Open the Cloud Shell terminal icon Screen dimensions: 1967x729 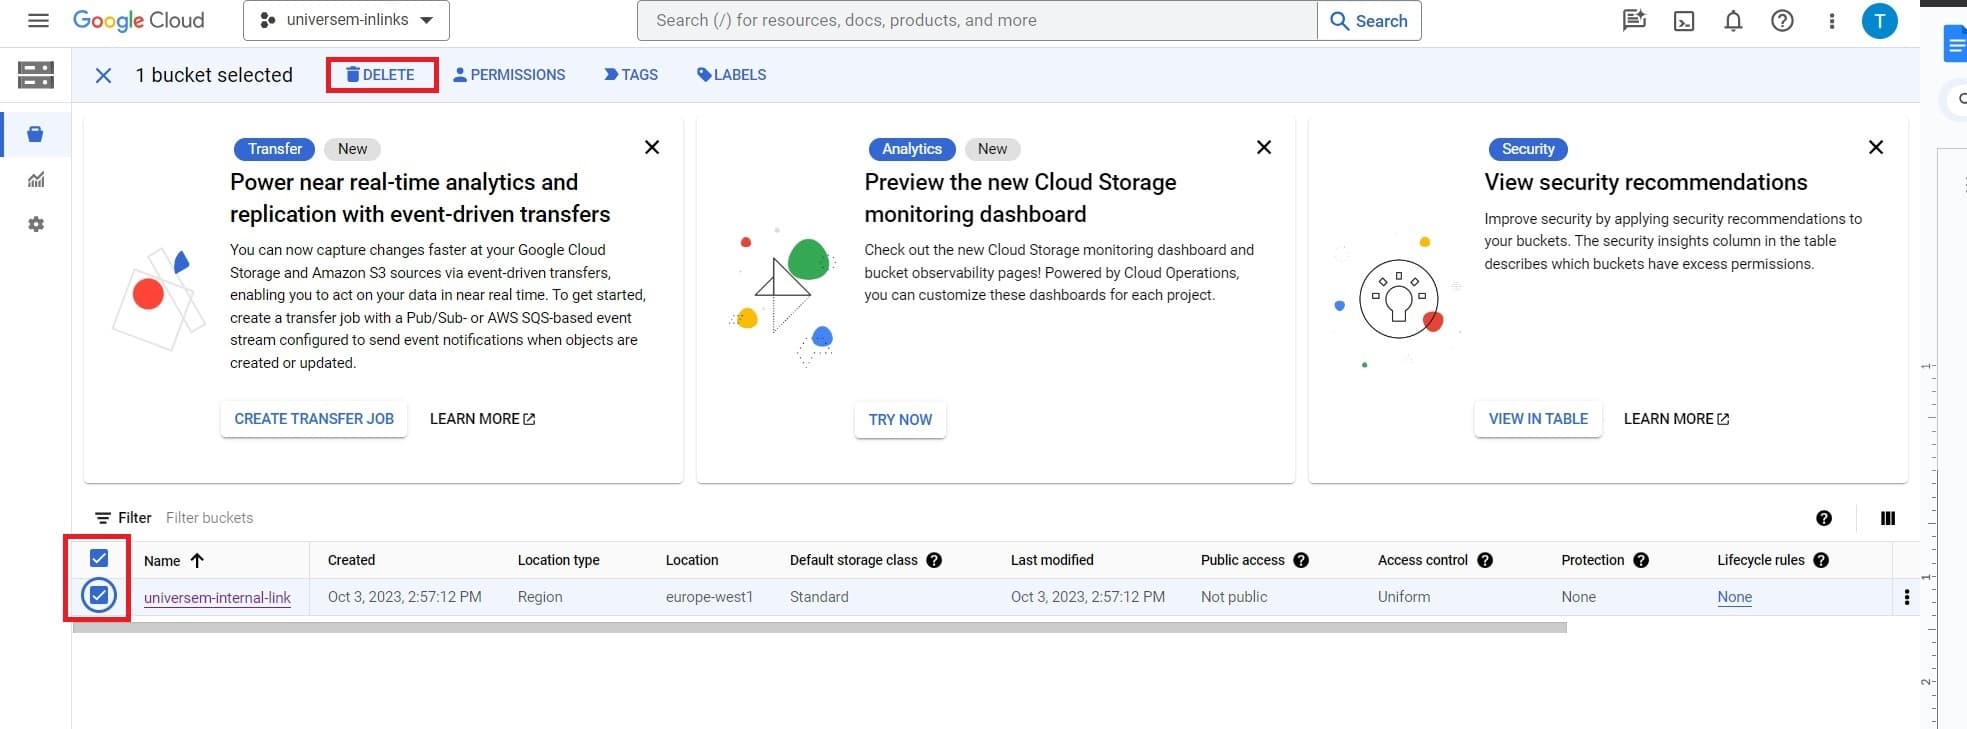(x=1684, y=21)
